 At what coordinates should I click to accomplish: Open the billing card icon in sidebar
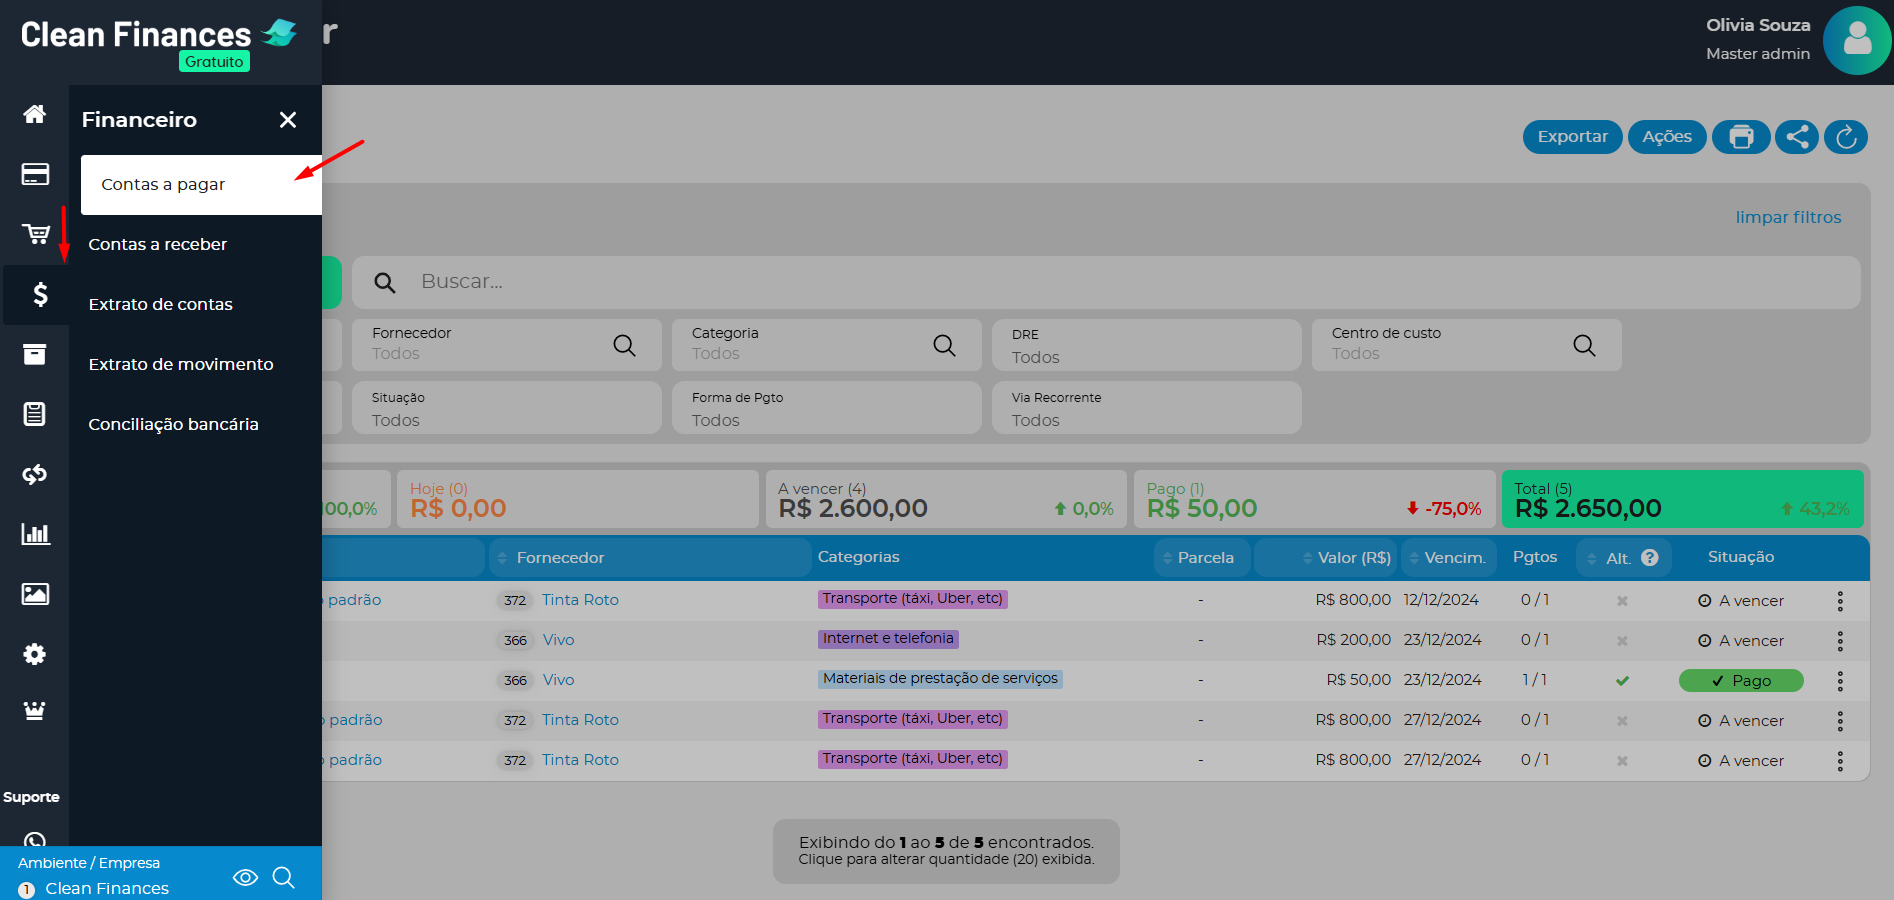(35, 174)
